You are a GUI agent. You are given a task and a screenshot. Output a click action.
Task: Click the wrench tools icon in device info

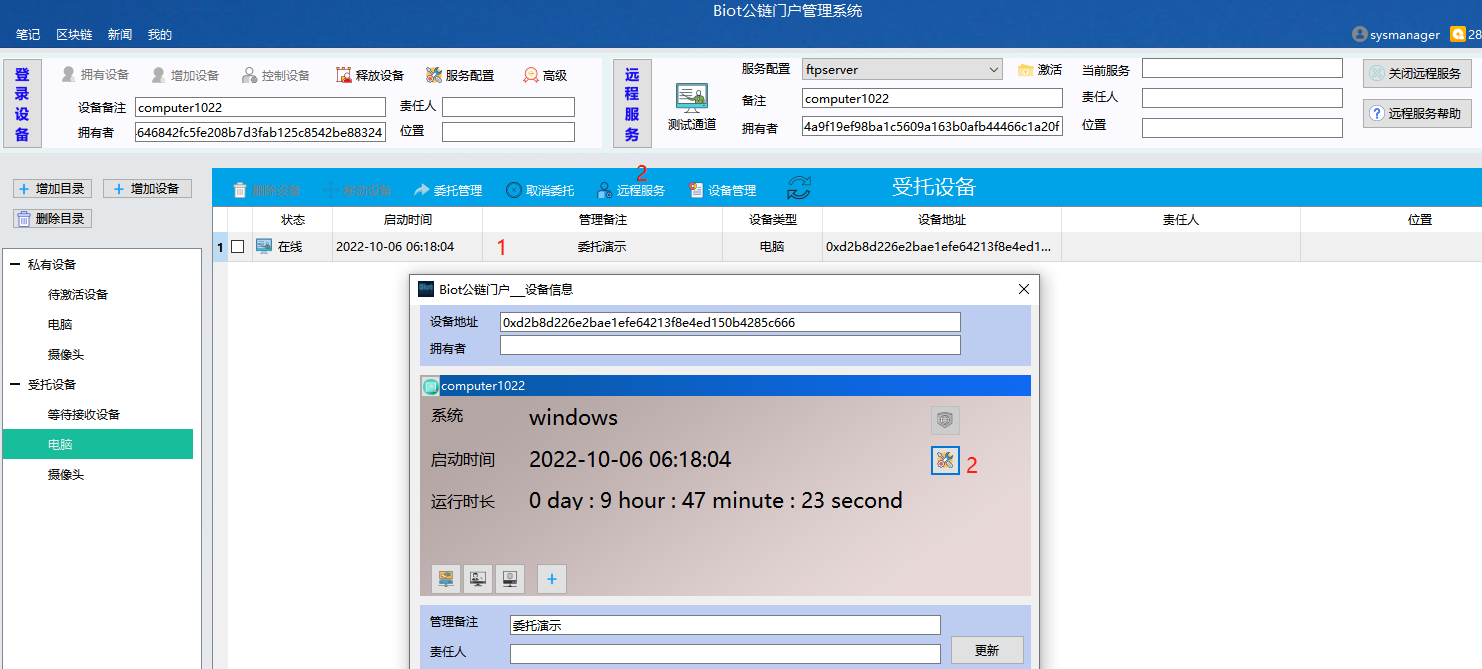click(x=945, y=460)
